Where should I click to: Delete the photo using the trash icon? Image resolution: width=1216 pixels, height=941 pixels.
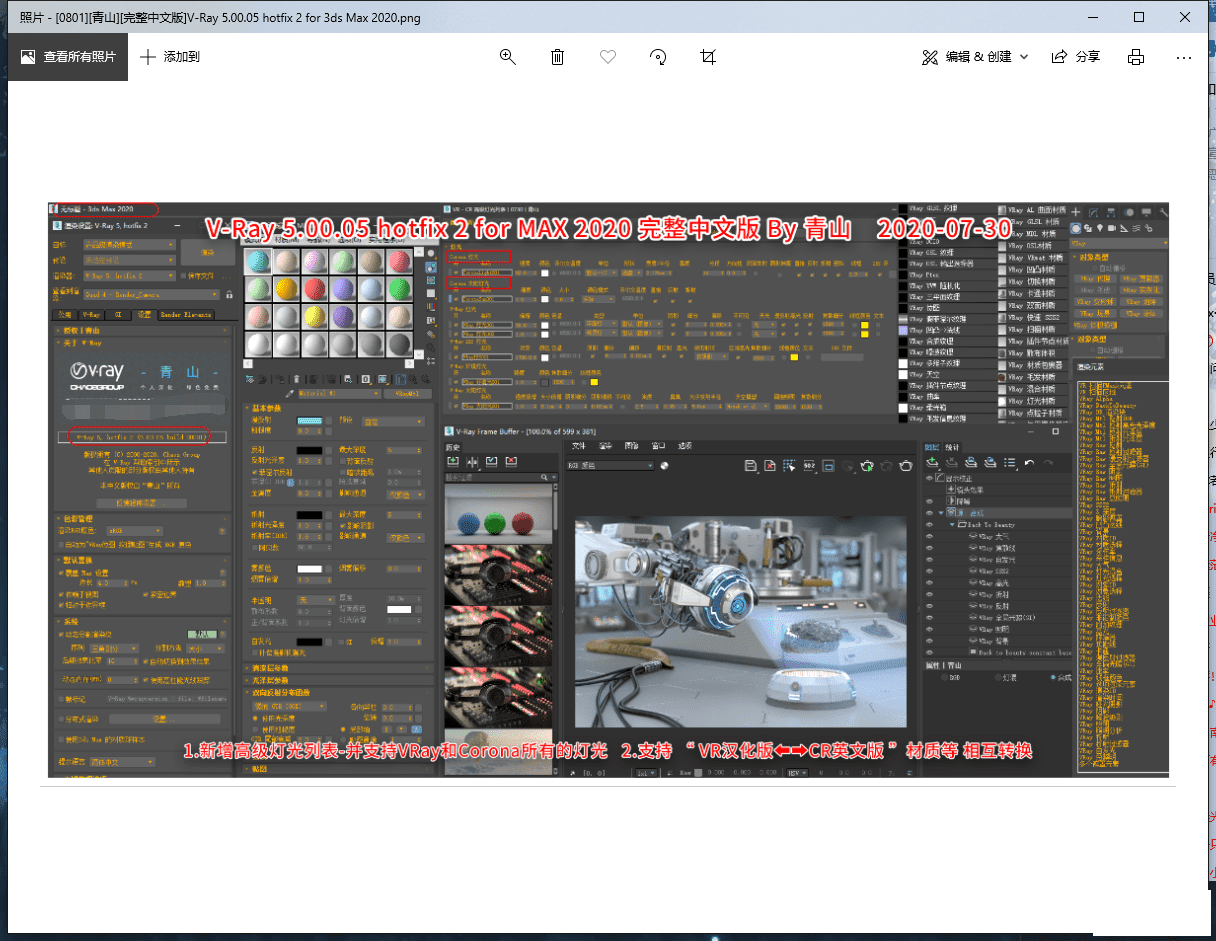[558, 57]
